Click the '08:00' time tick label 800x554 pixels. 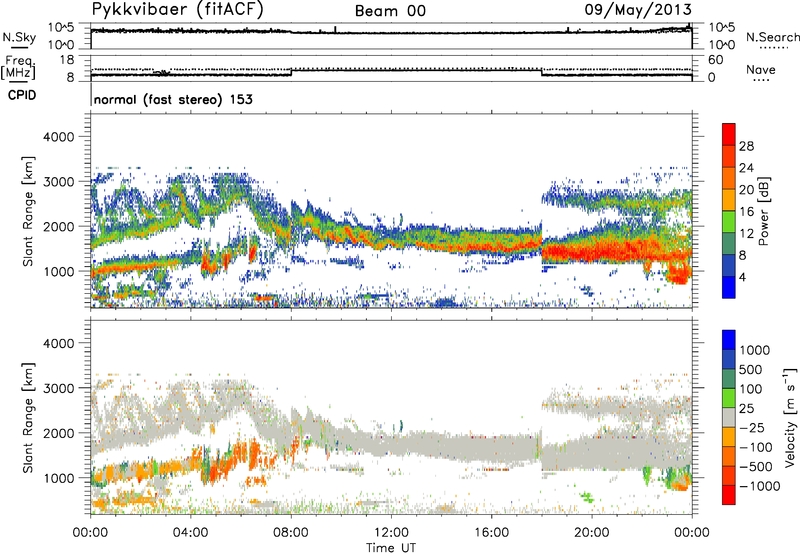(x=291, y=533)
